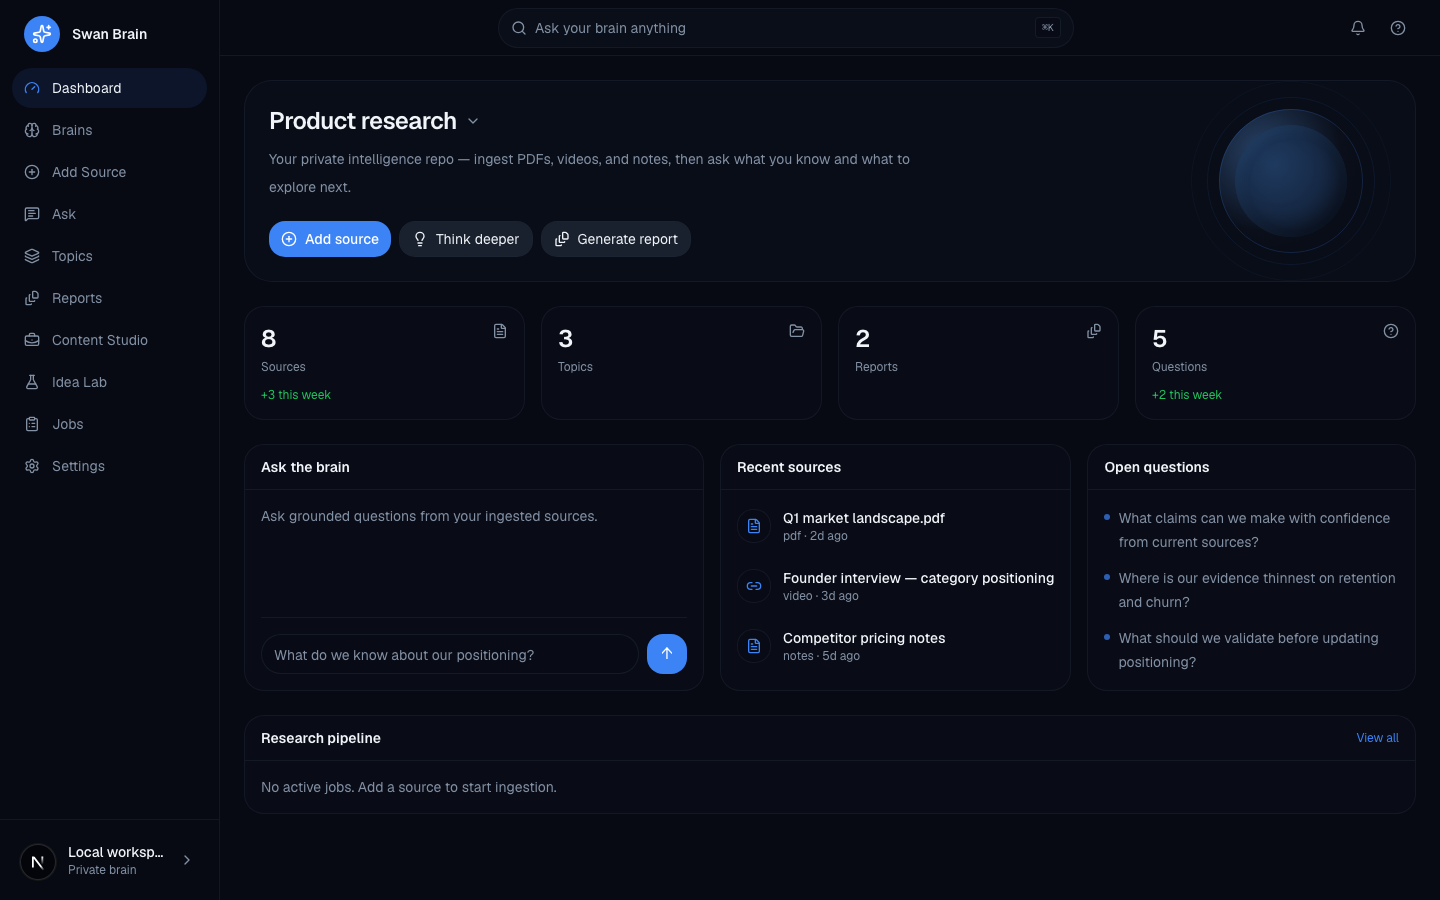
Task: Open the Dashboard menu item
Action: coord(109,88)
